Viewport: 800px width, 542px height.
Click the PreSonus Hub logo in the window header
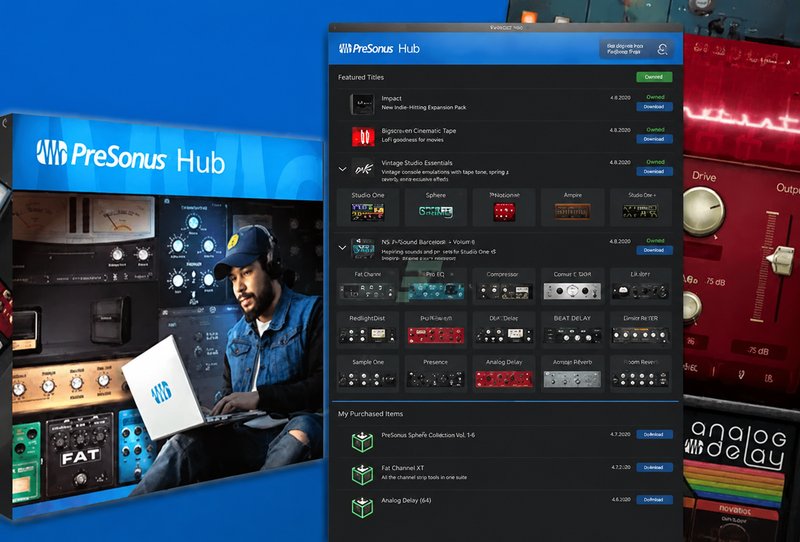tap(379, 48)
